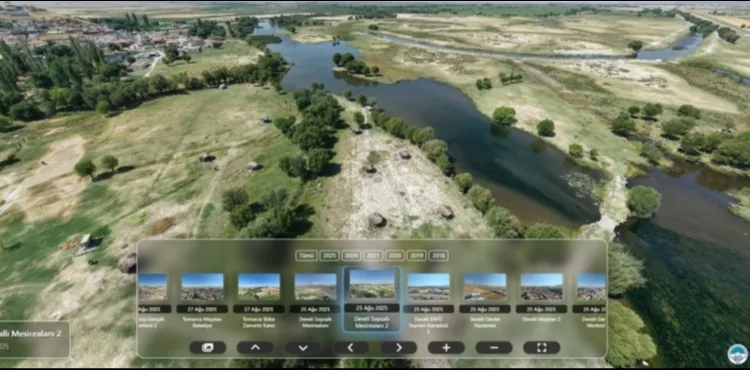
Task: Click the municipality logo emblem
Action: [x=738, y=354]
